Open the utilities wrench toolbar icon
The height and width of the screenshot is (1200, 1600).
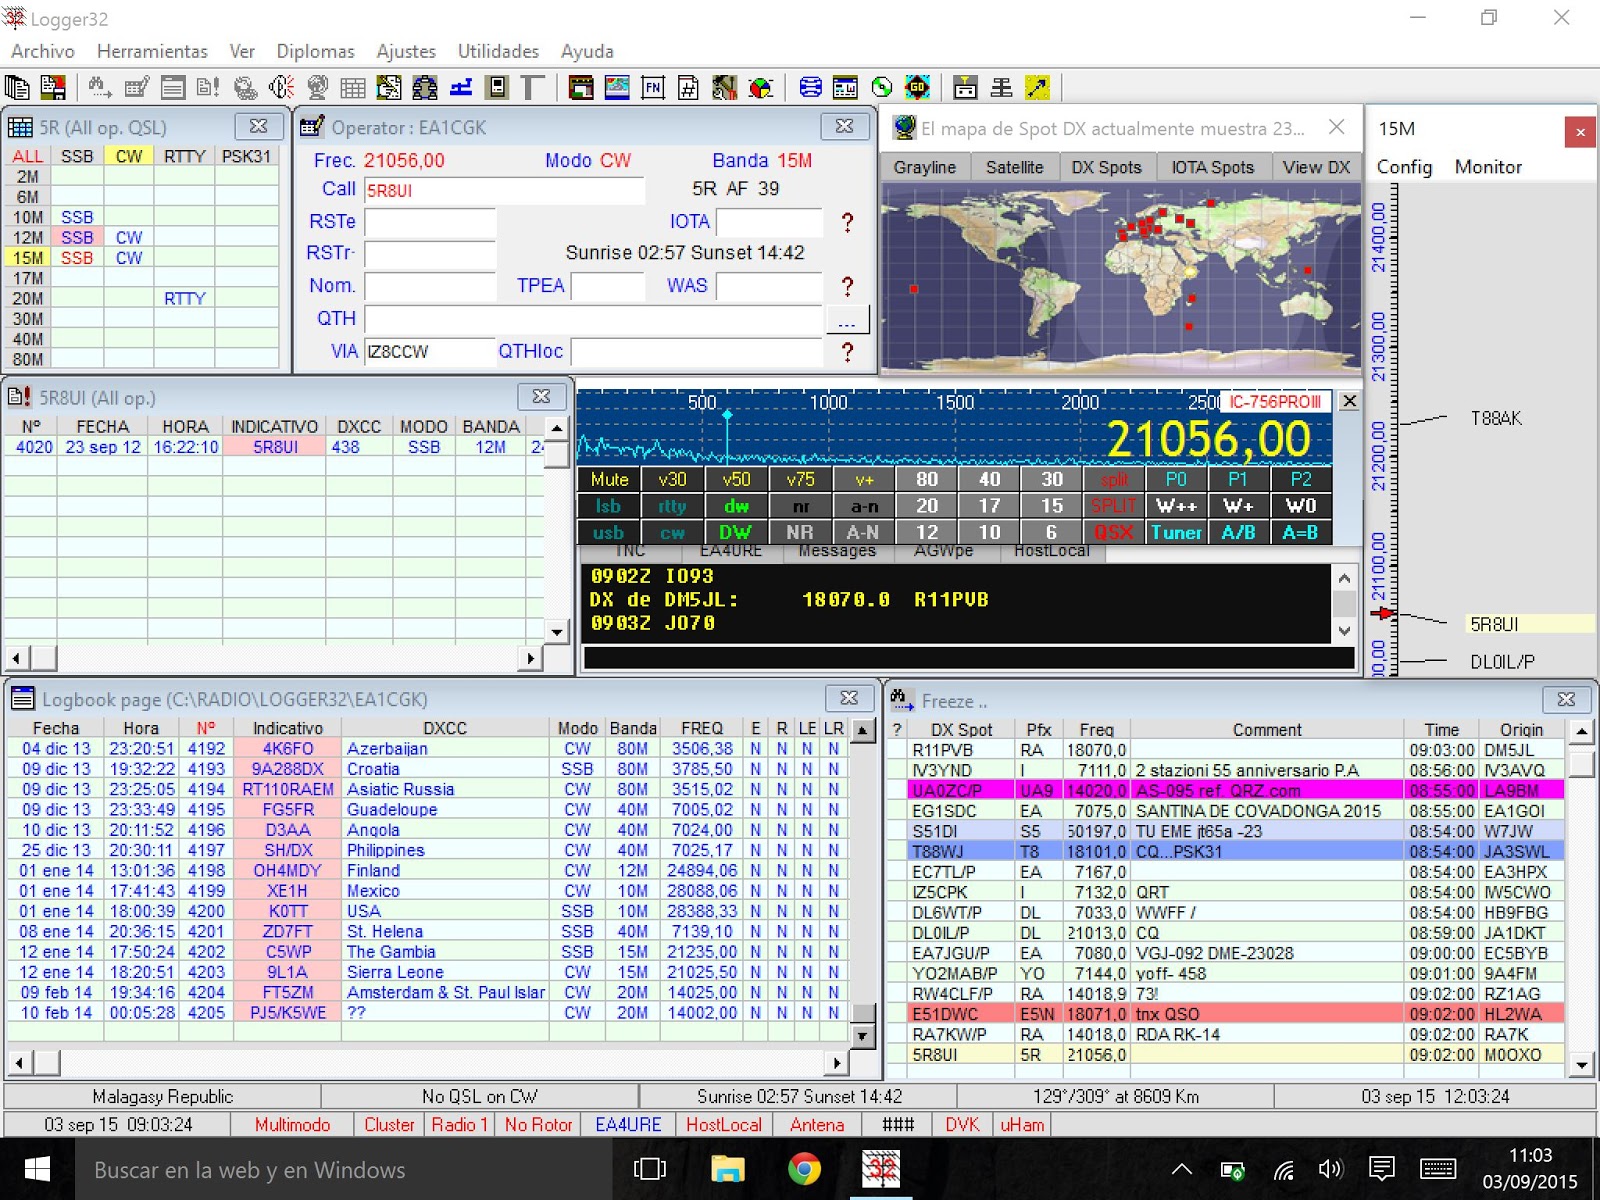[722, 88]
